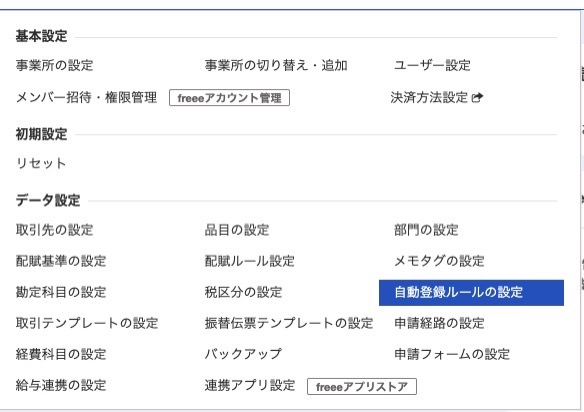Select 事業所の切り替え・追加
584x412 pixels.
tap(276, 65)
